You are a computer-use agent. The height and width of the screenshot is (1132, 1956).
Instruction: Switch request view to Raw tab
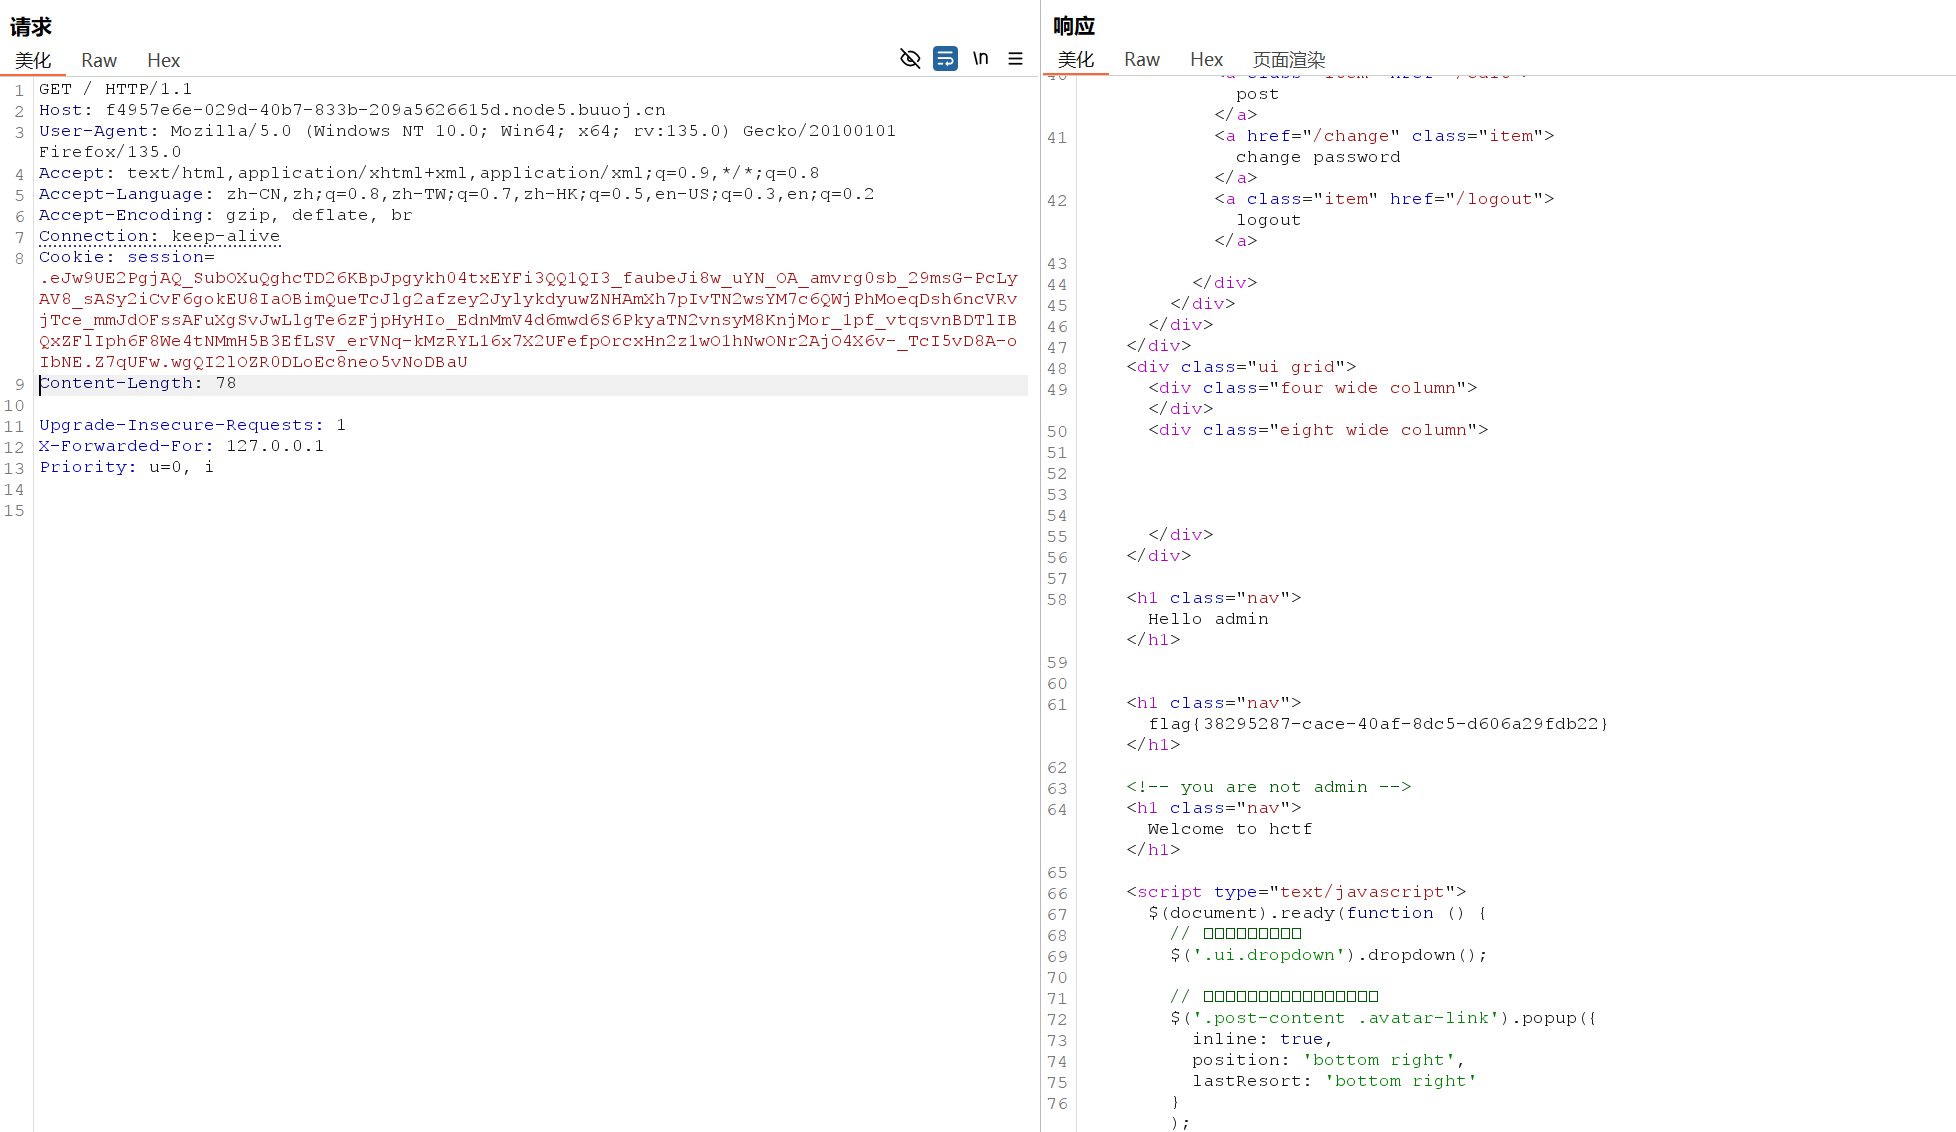[x=99, y=61]
